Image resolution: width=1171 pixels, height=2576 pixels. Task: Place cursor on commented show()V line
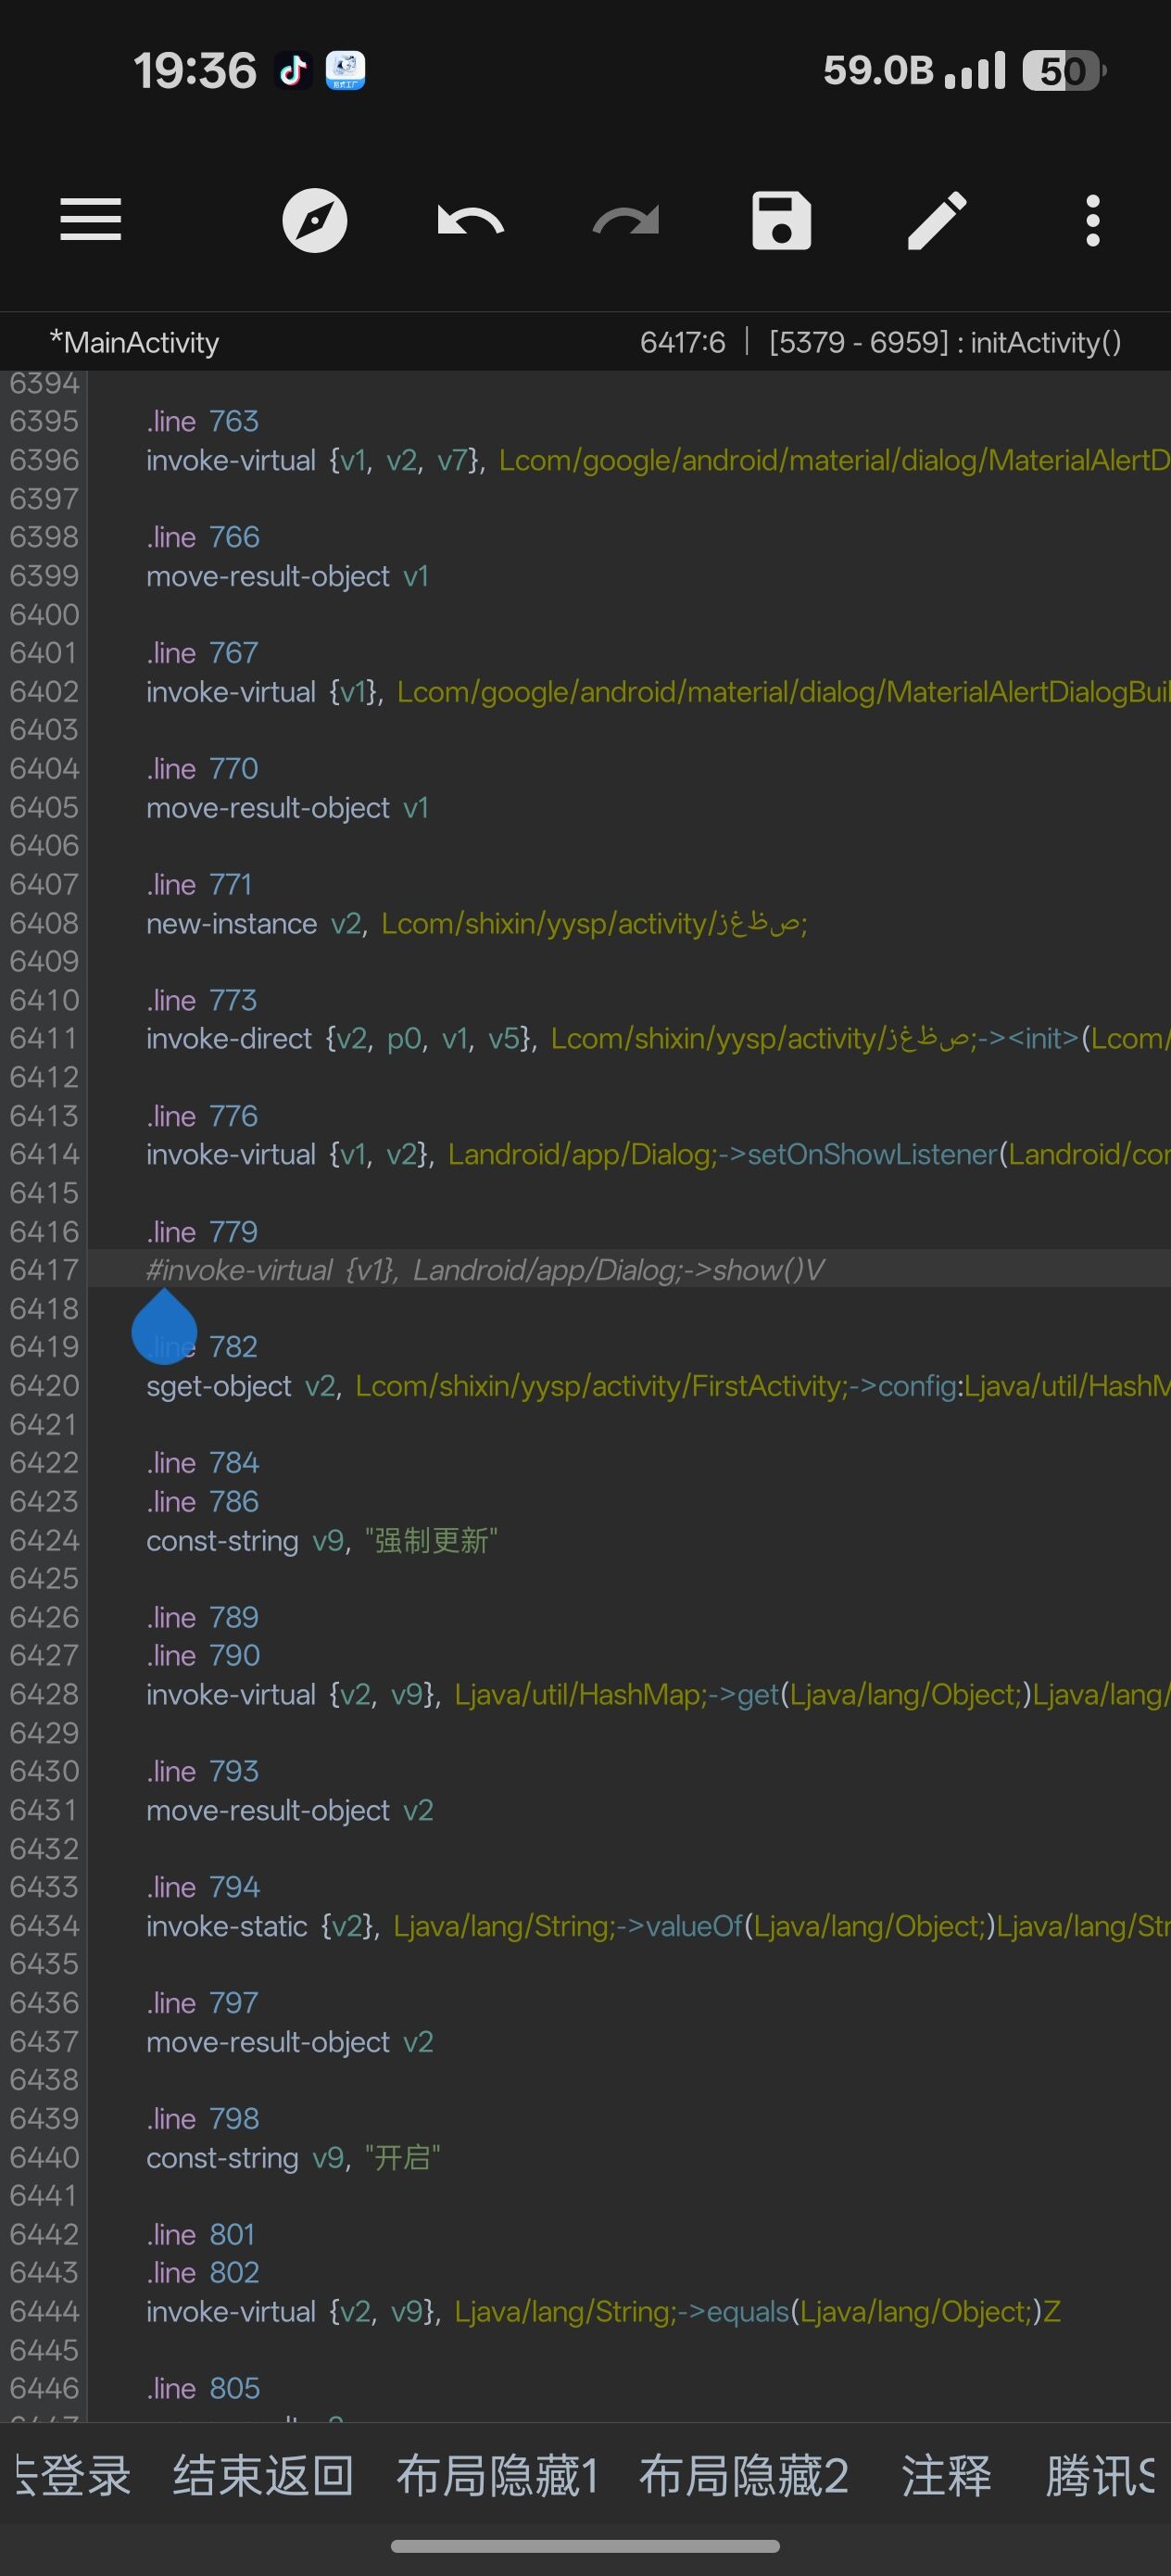pos(485,1270)
